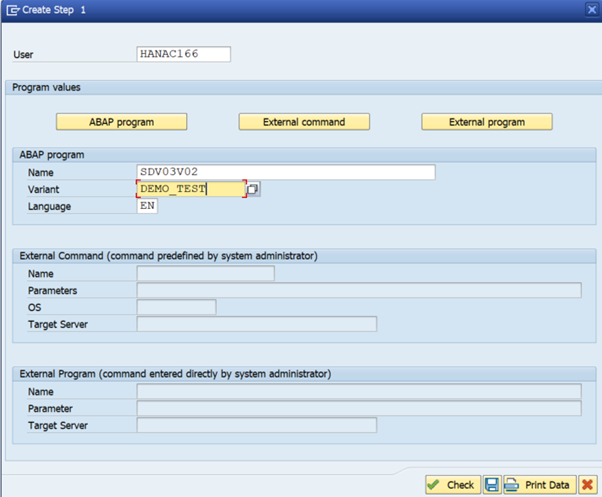Click the Variant label
Viewport: 602px width, 497px height.
pyautogui.click(x=43, y=189)
